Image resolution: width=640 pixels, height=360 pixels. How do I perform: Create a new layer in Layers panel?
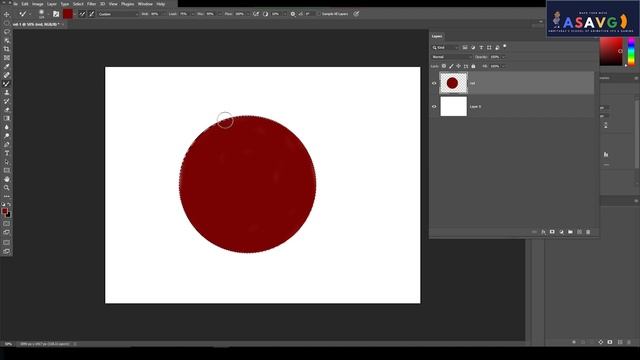(x=579, y=232)
